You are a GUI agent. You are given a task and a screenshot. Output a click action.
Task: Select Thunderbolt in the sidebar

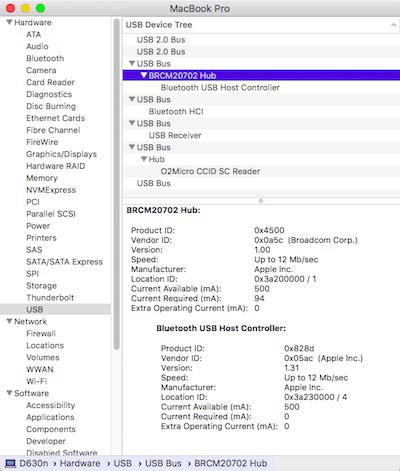(50, 298)
